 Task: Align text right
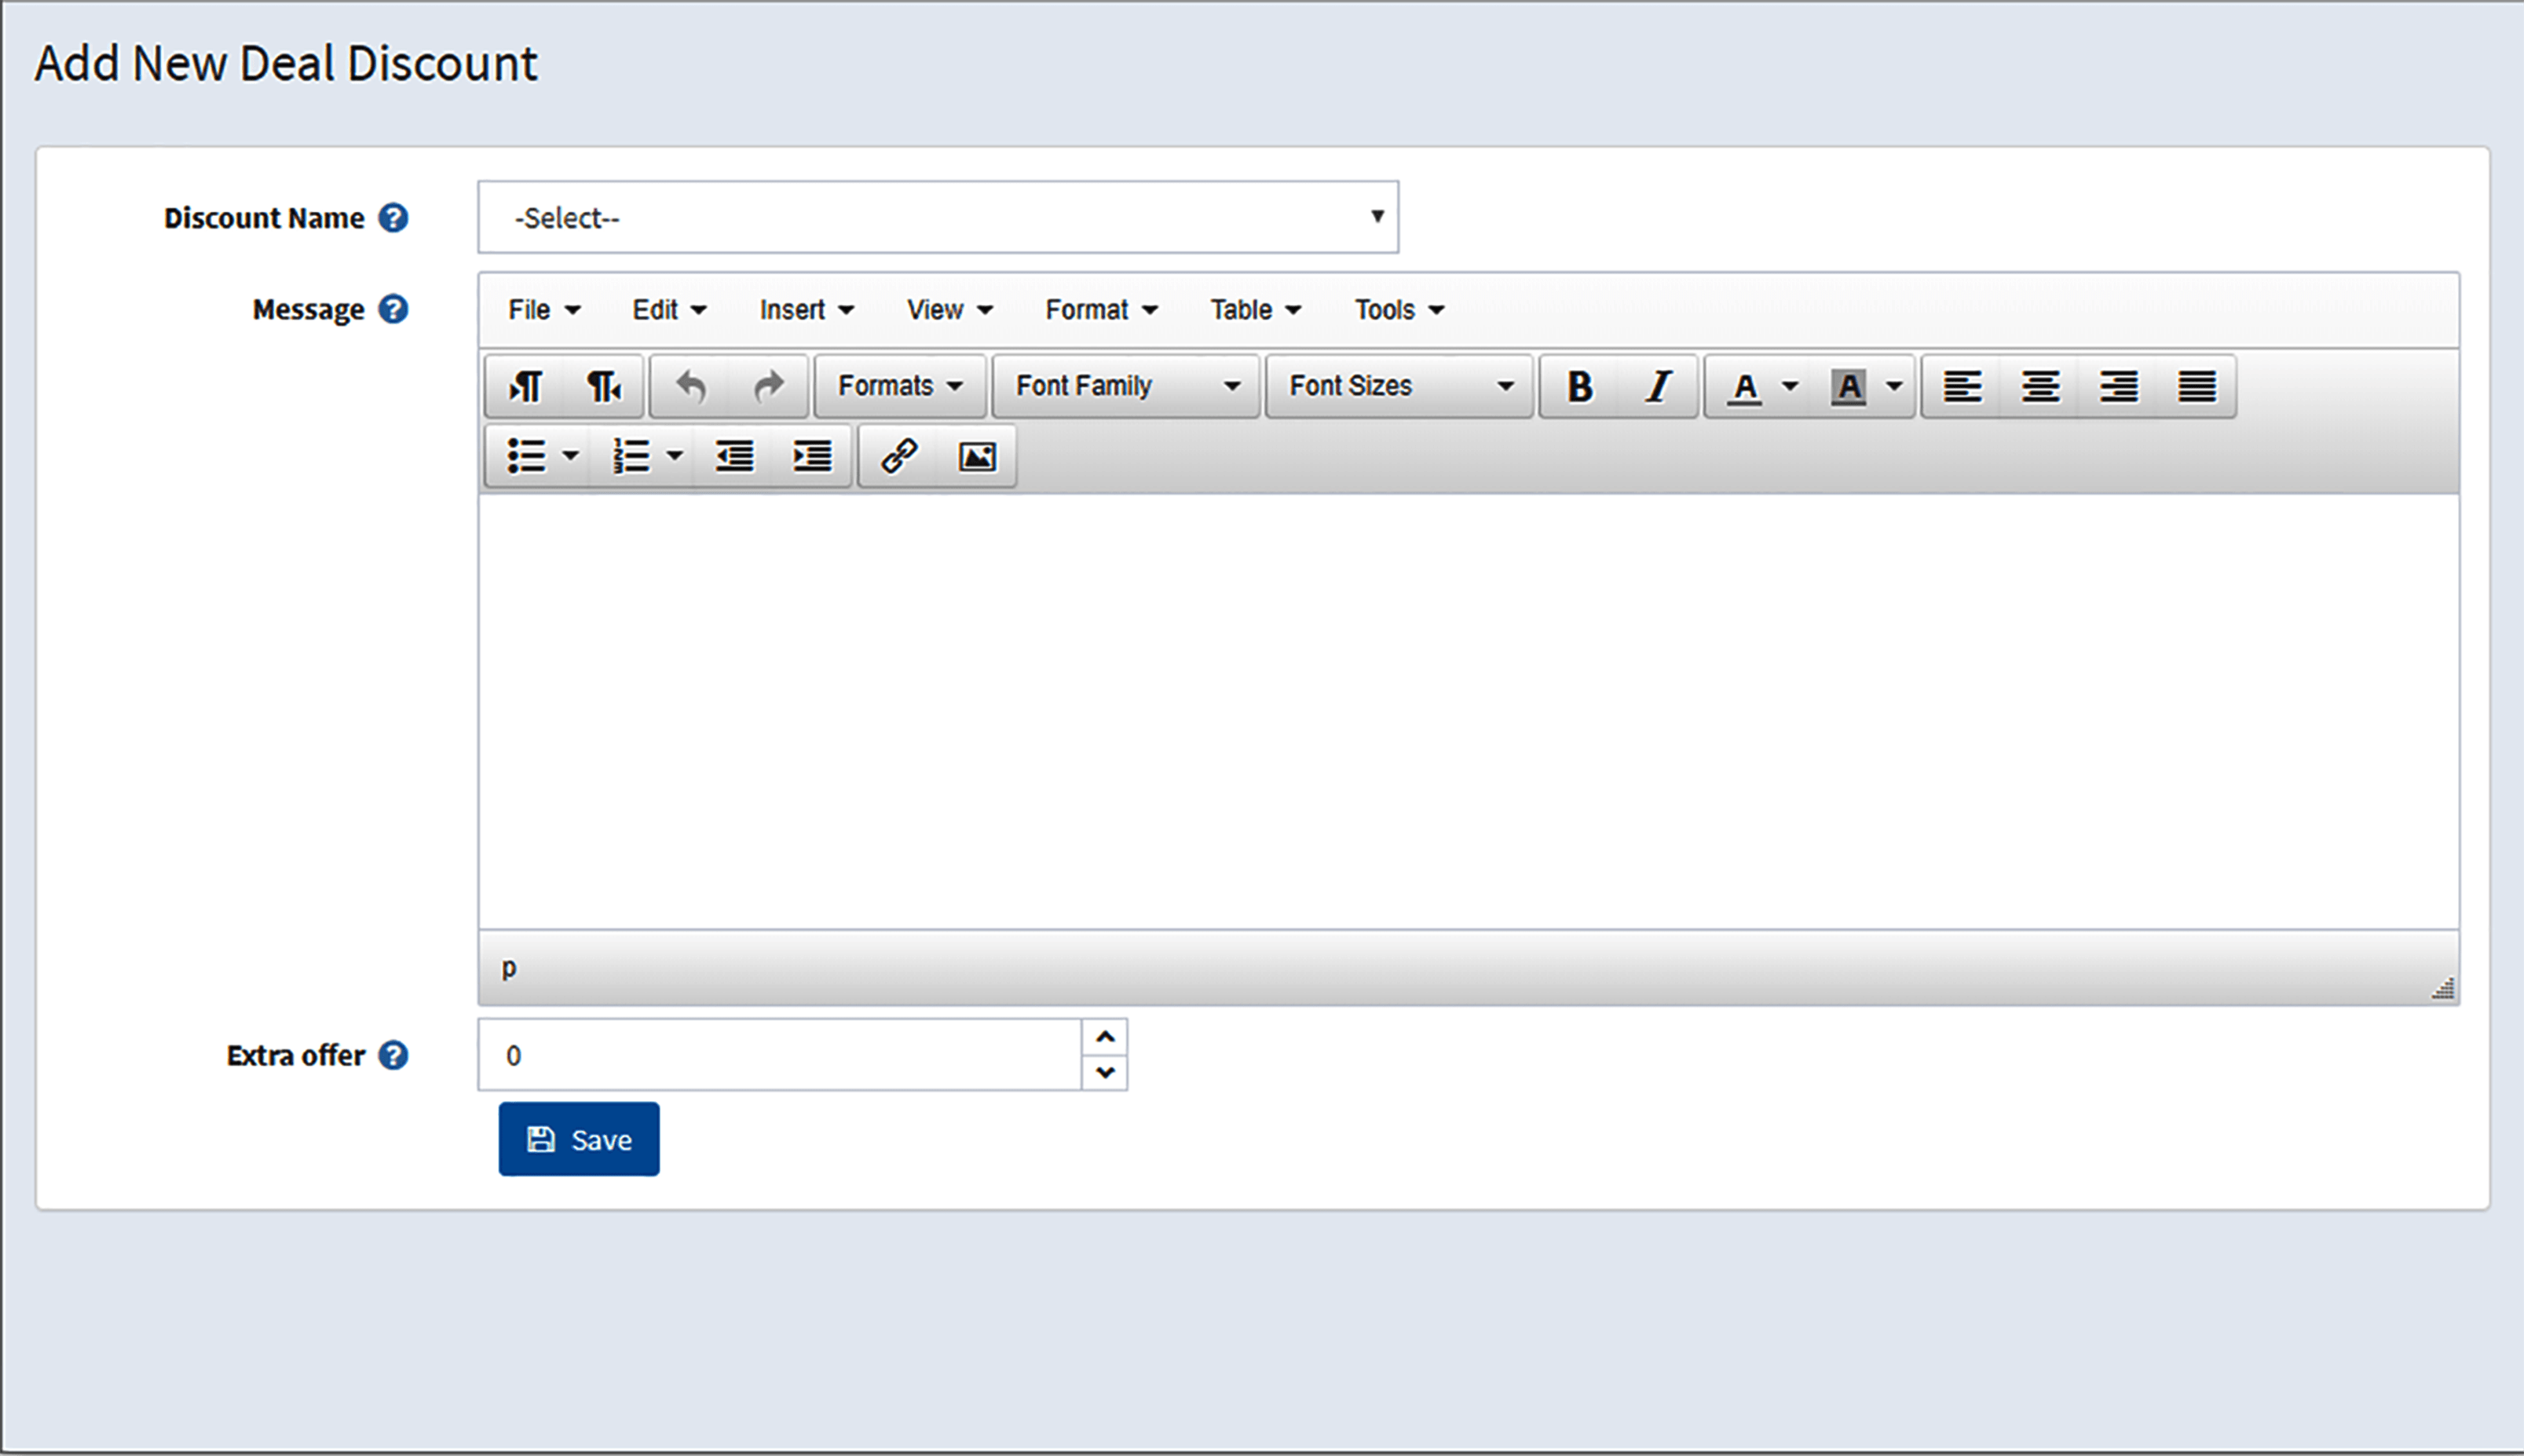coord(2118,386)
